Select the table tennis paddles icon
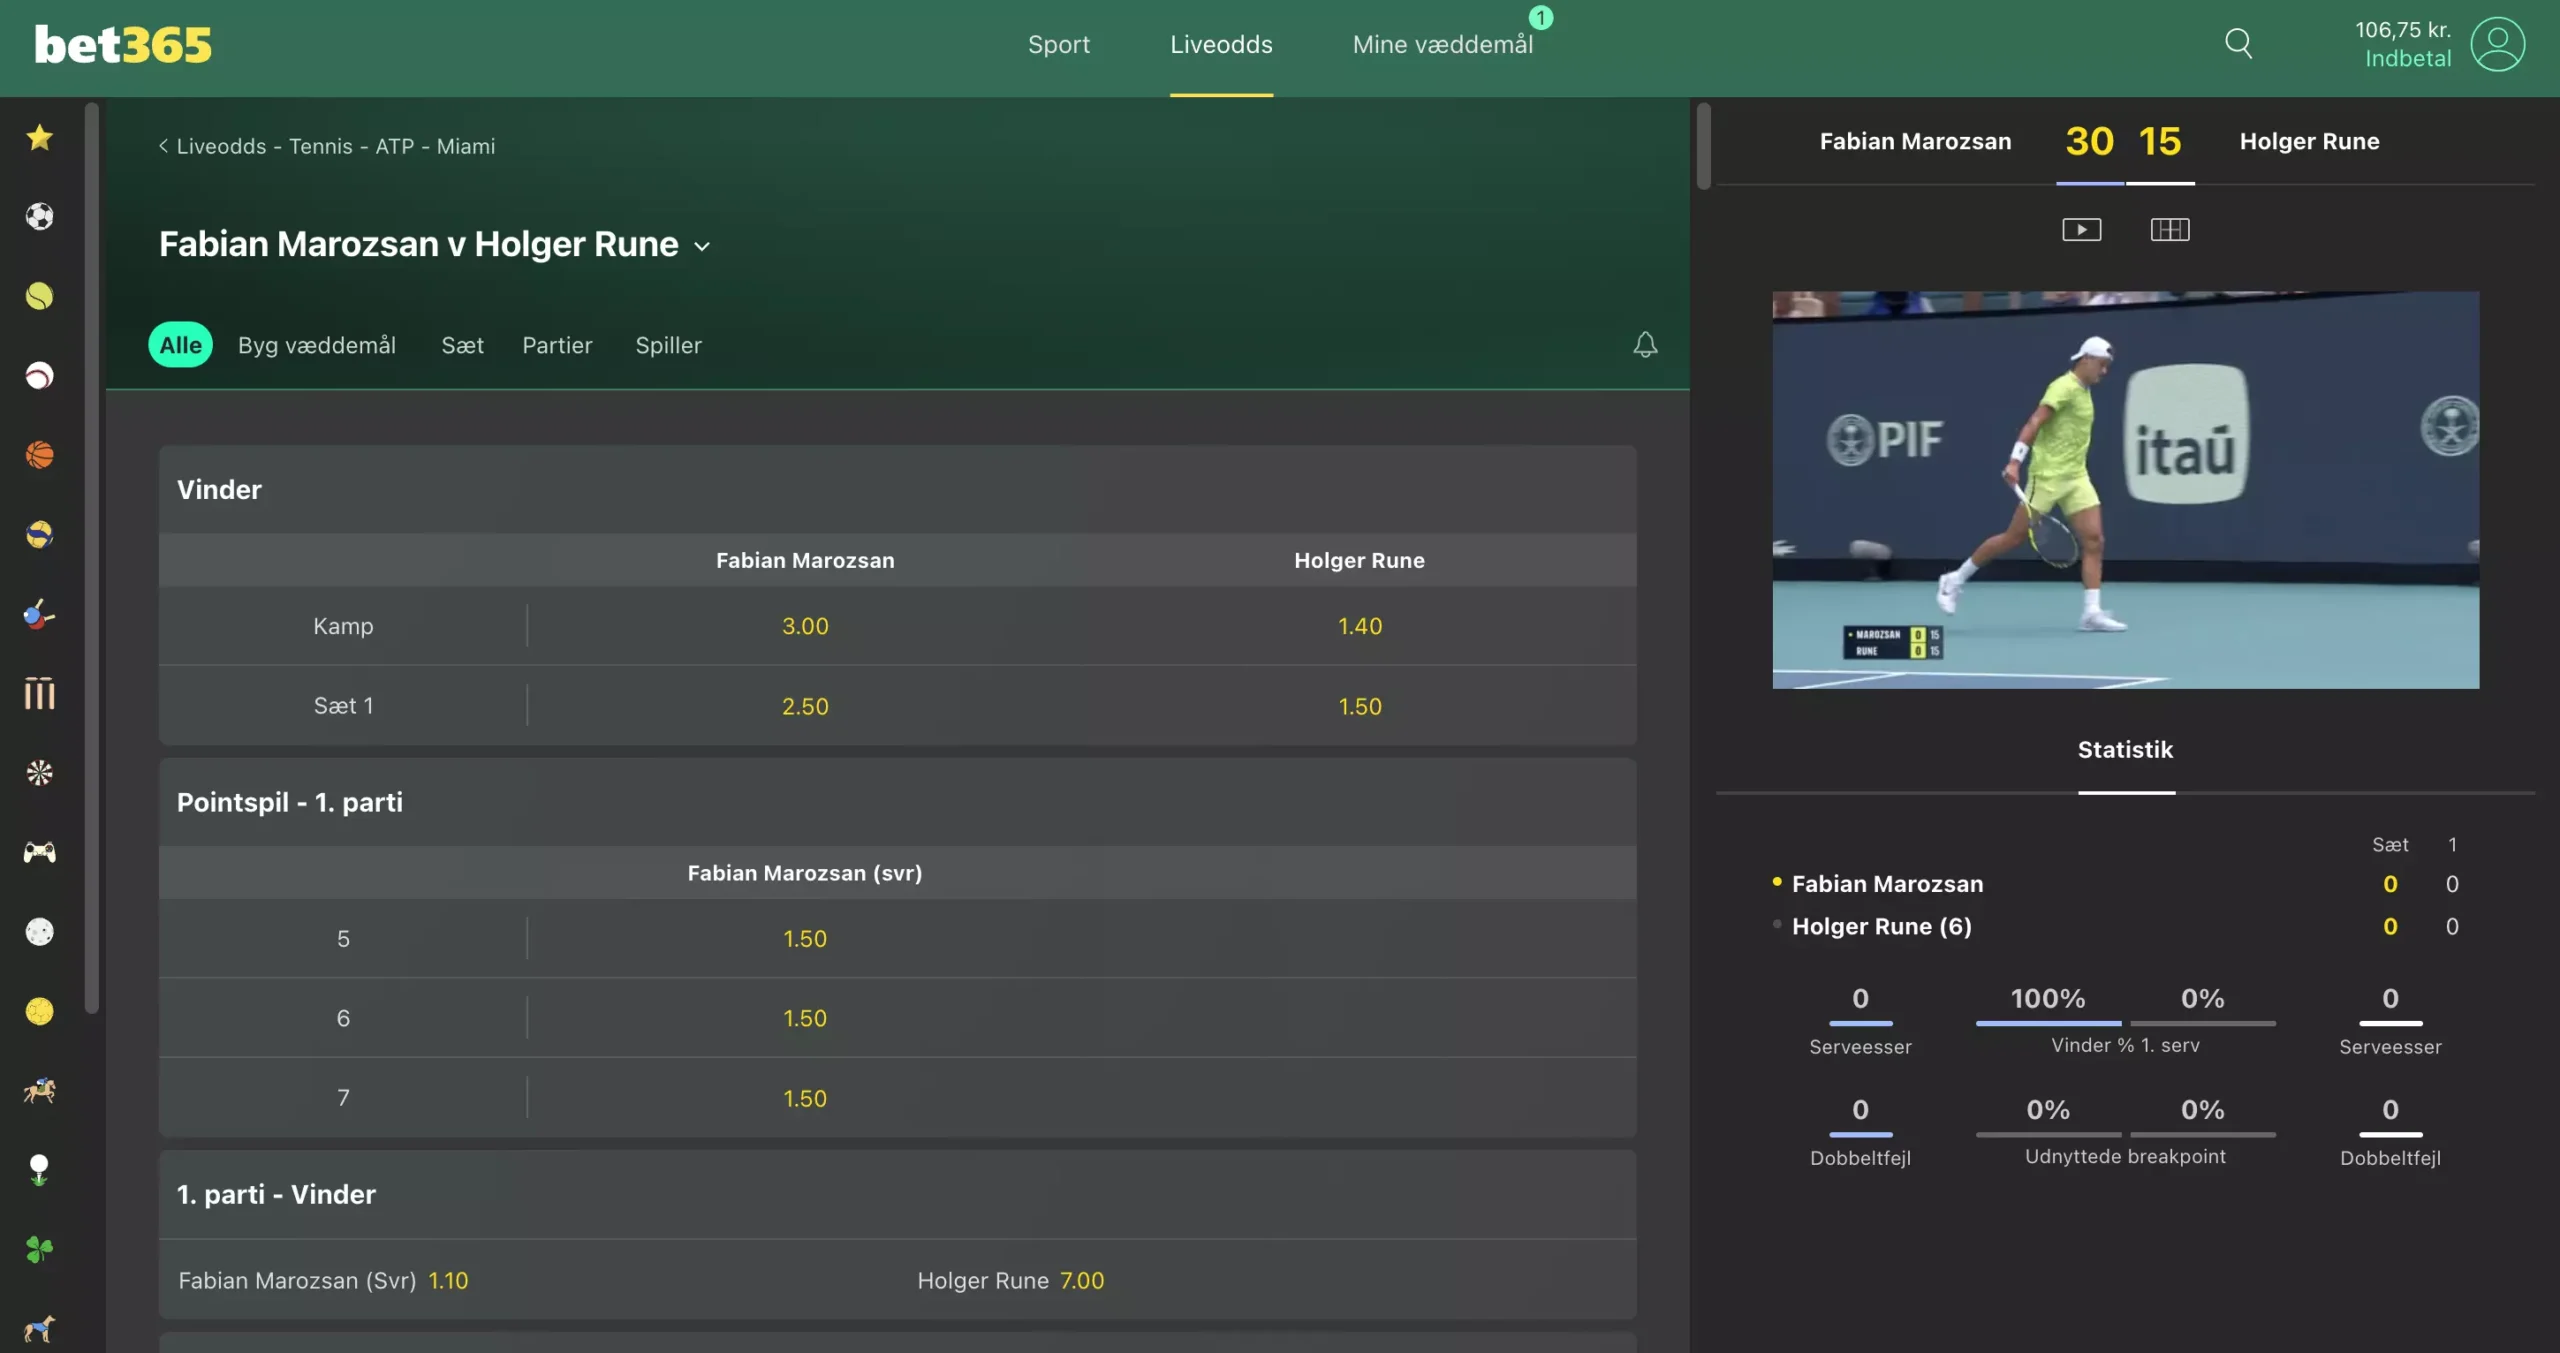Image resolution: width=2560 pixels, height=1353 pixels. [x=40, y=614]
